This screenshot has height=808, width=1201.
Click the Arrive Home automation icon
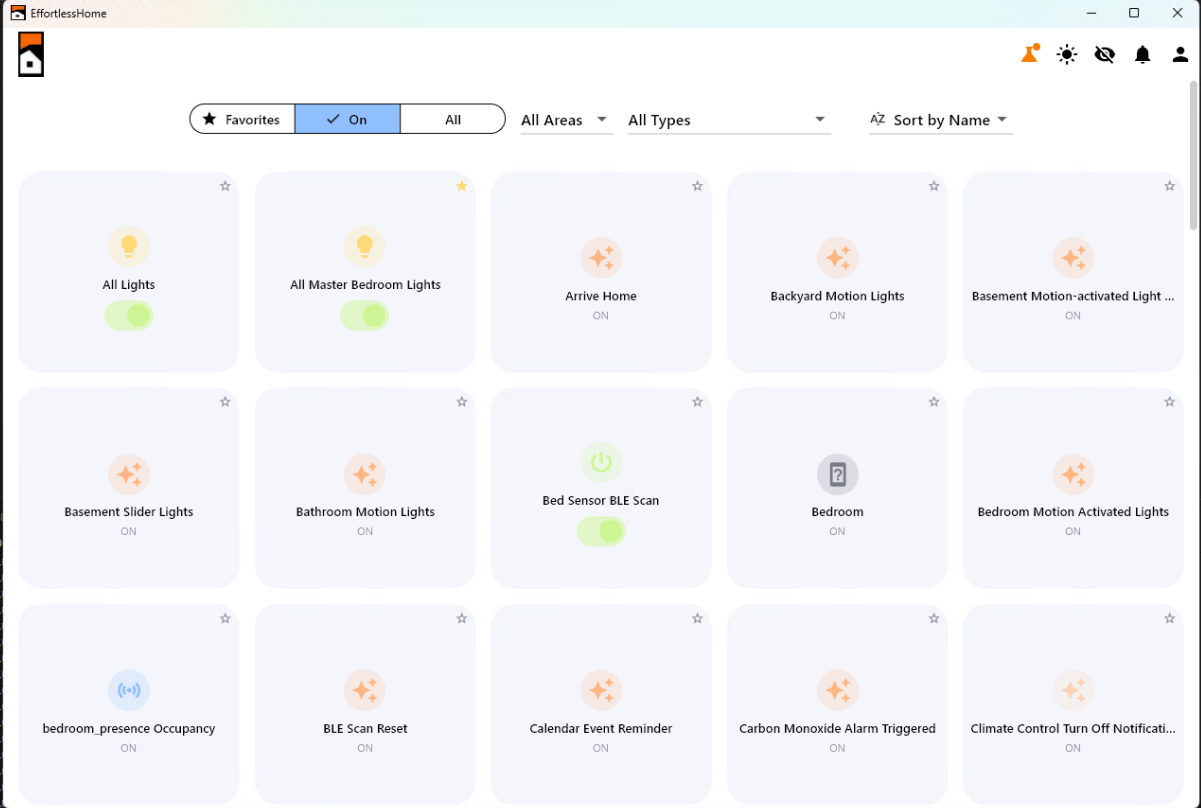(x=601, y=257)
